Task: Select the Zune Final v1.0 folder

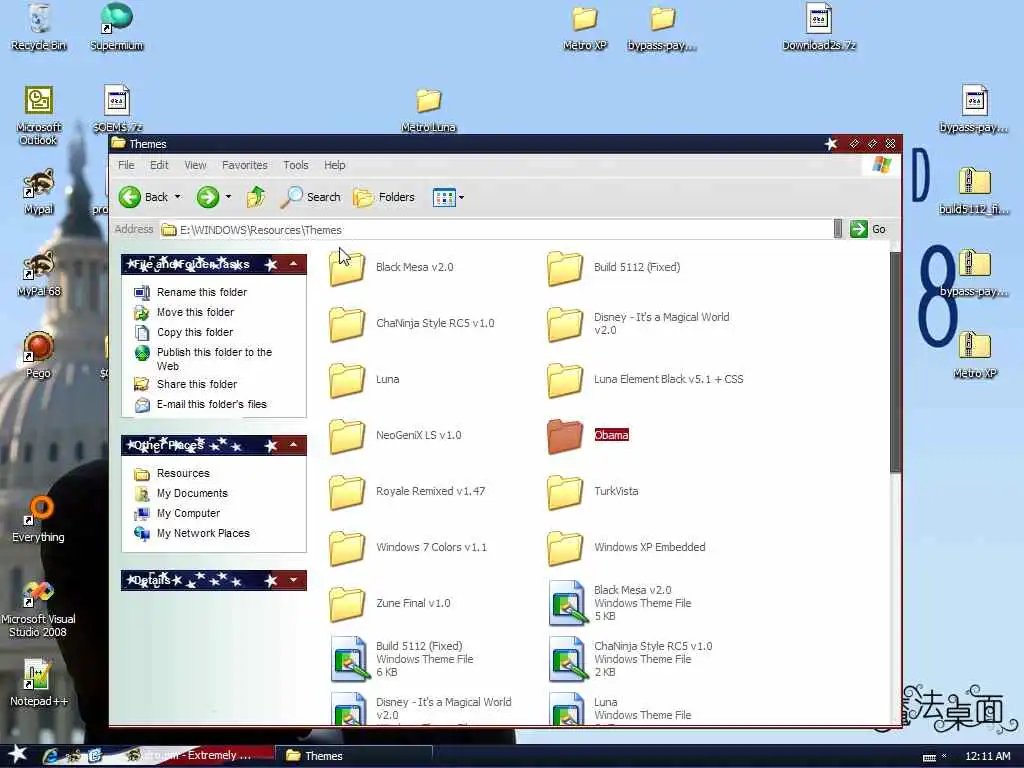Action: (390, 604)
